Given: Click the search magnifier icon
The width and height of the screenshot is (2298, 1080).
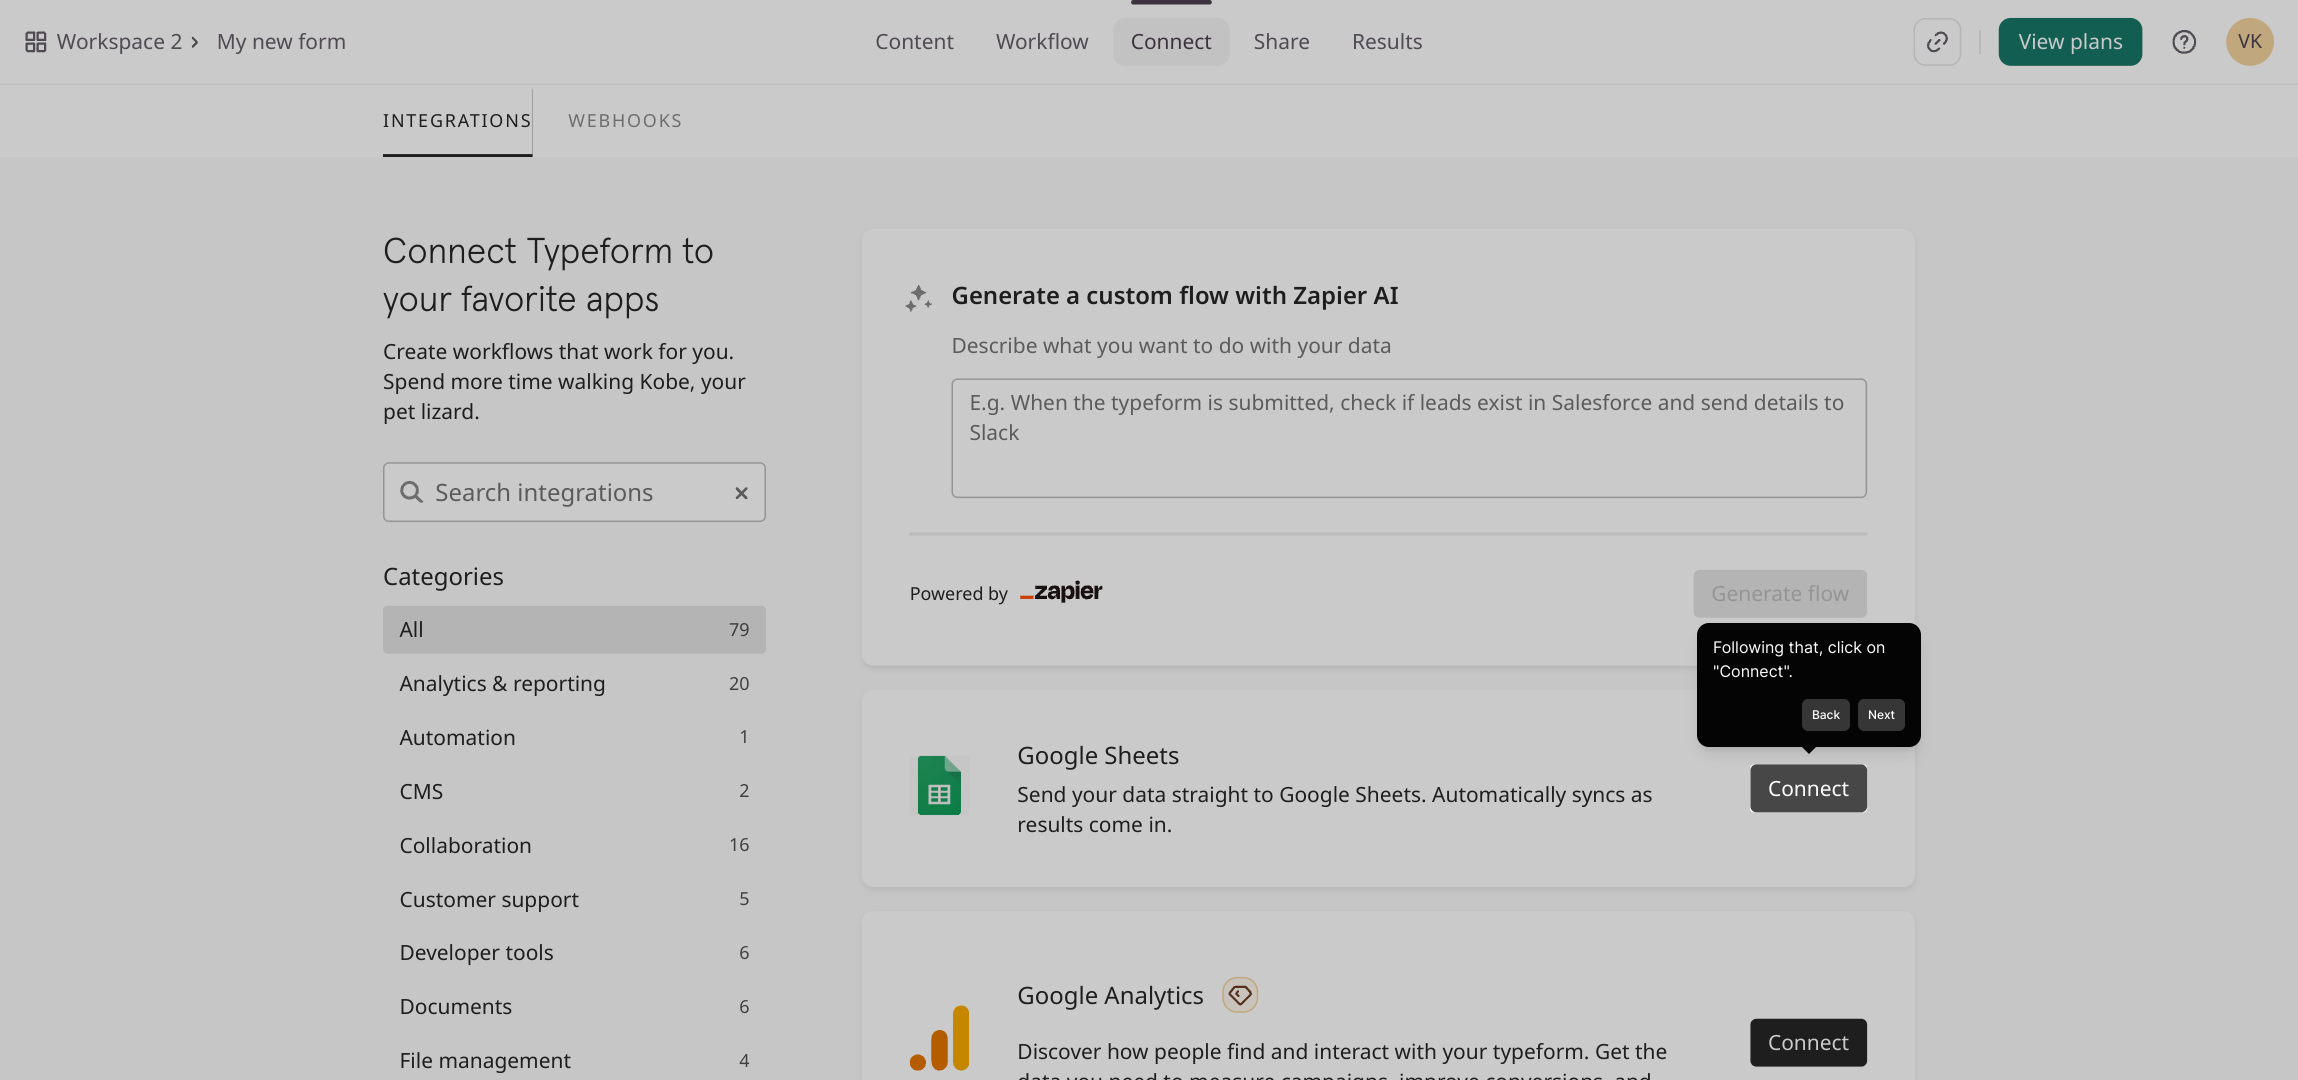Looking at the screenshot, I should [x=411, y=492].
